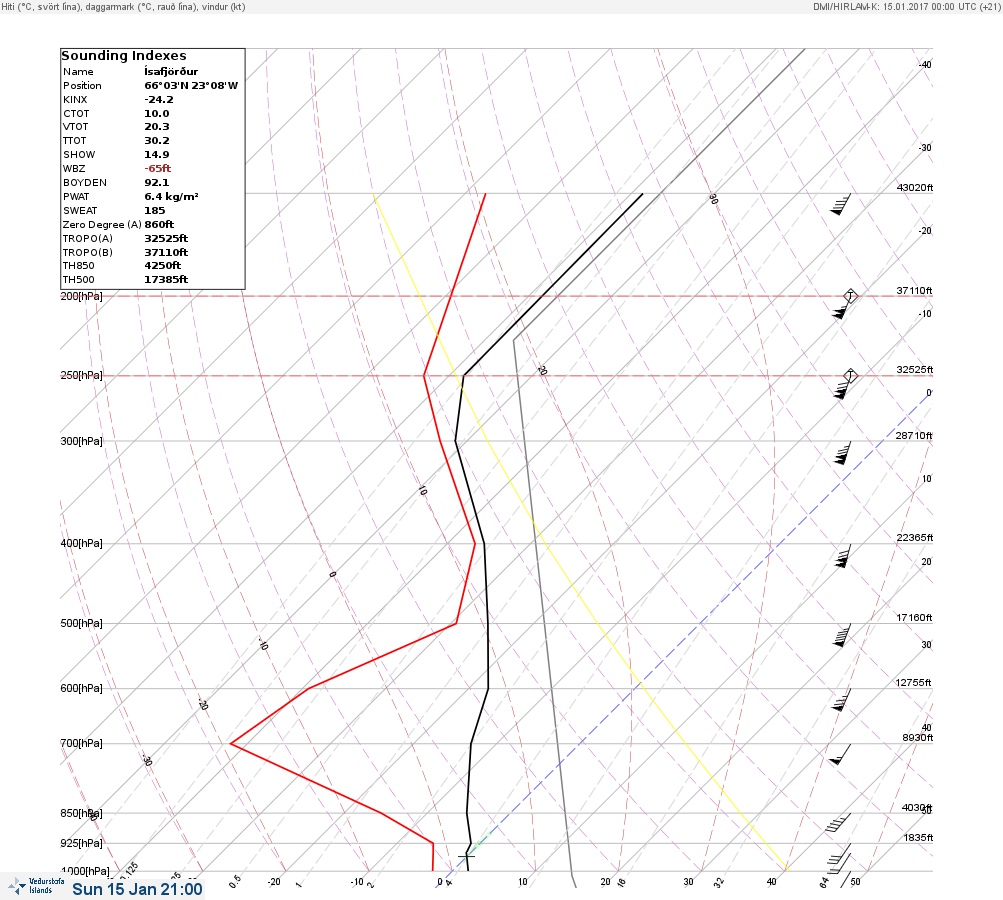Viewport: 1003px width, 900px height.
Task: Click timestamp Sun 15 Jan 21:00
Action: [x=138, y=889]
